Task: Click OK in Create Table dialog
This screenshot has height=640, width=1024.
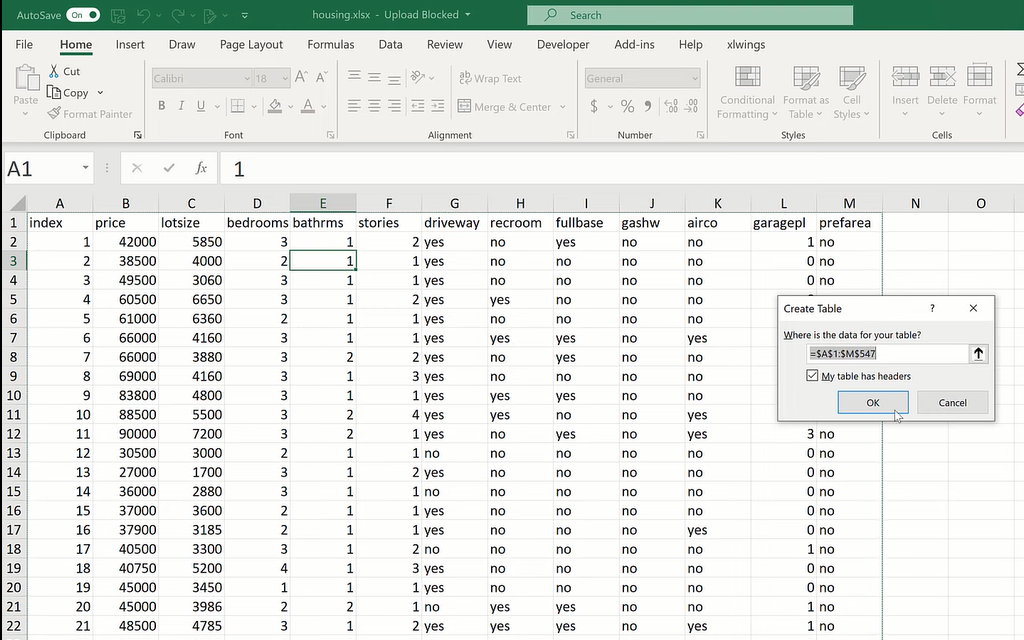Action: (873, 402)
